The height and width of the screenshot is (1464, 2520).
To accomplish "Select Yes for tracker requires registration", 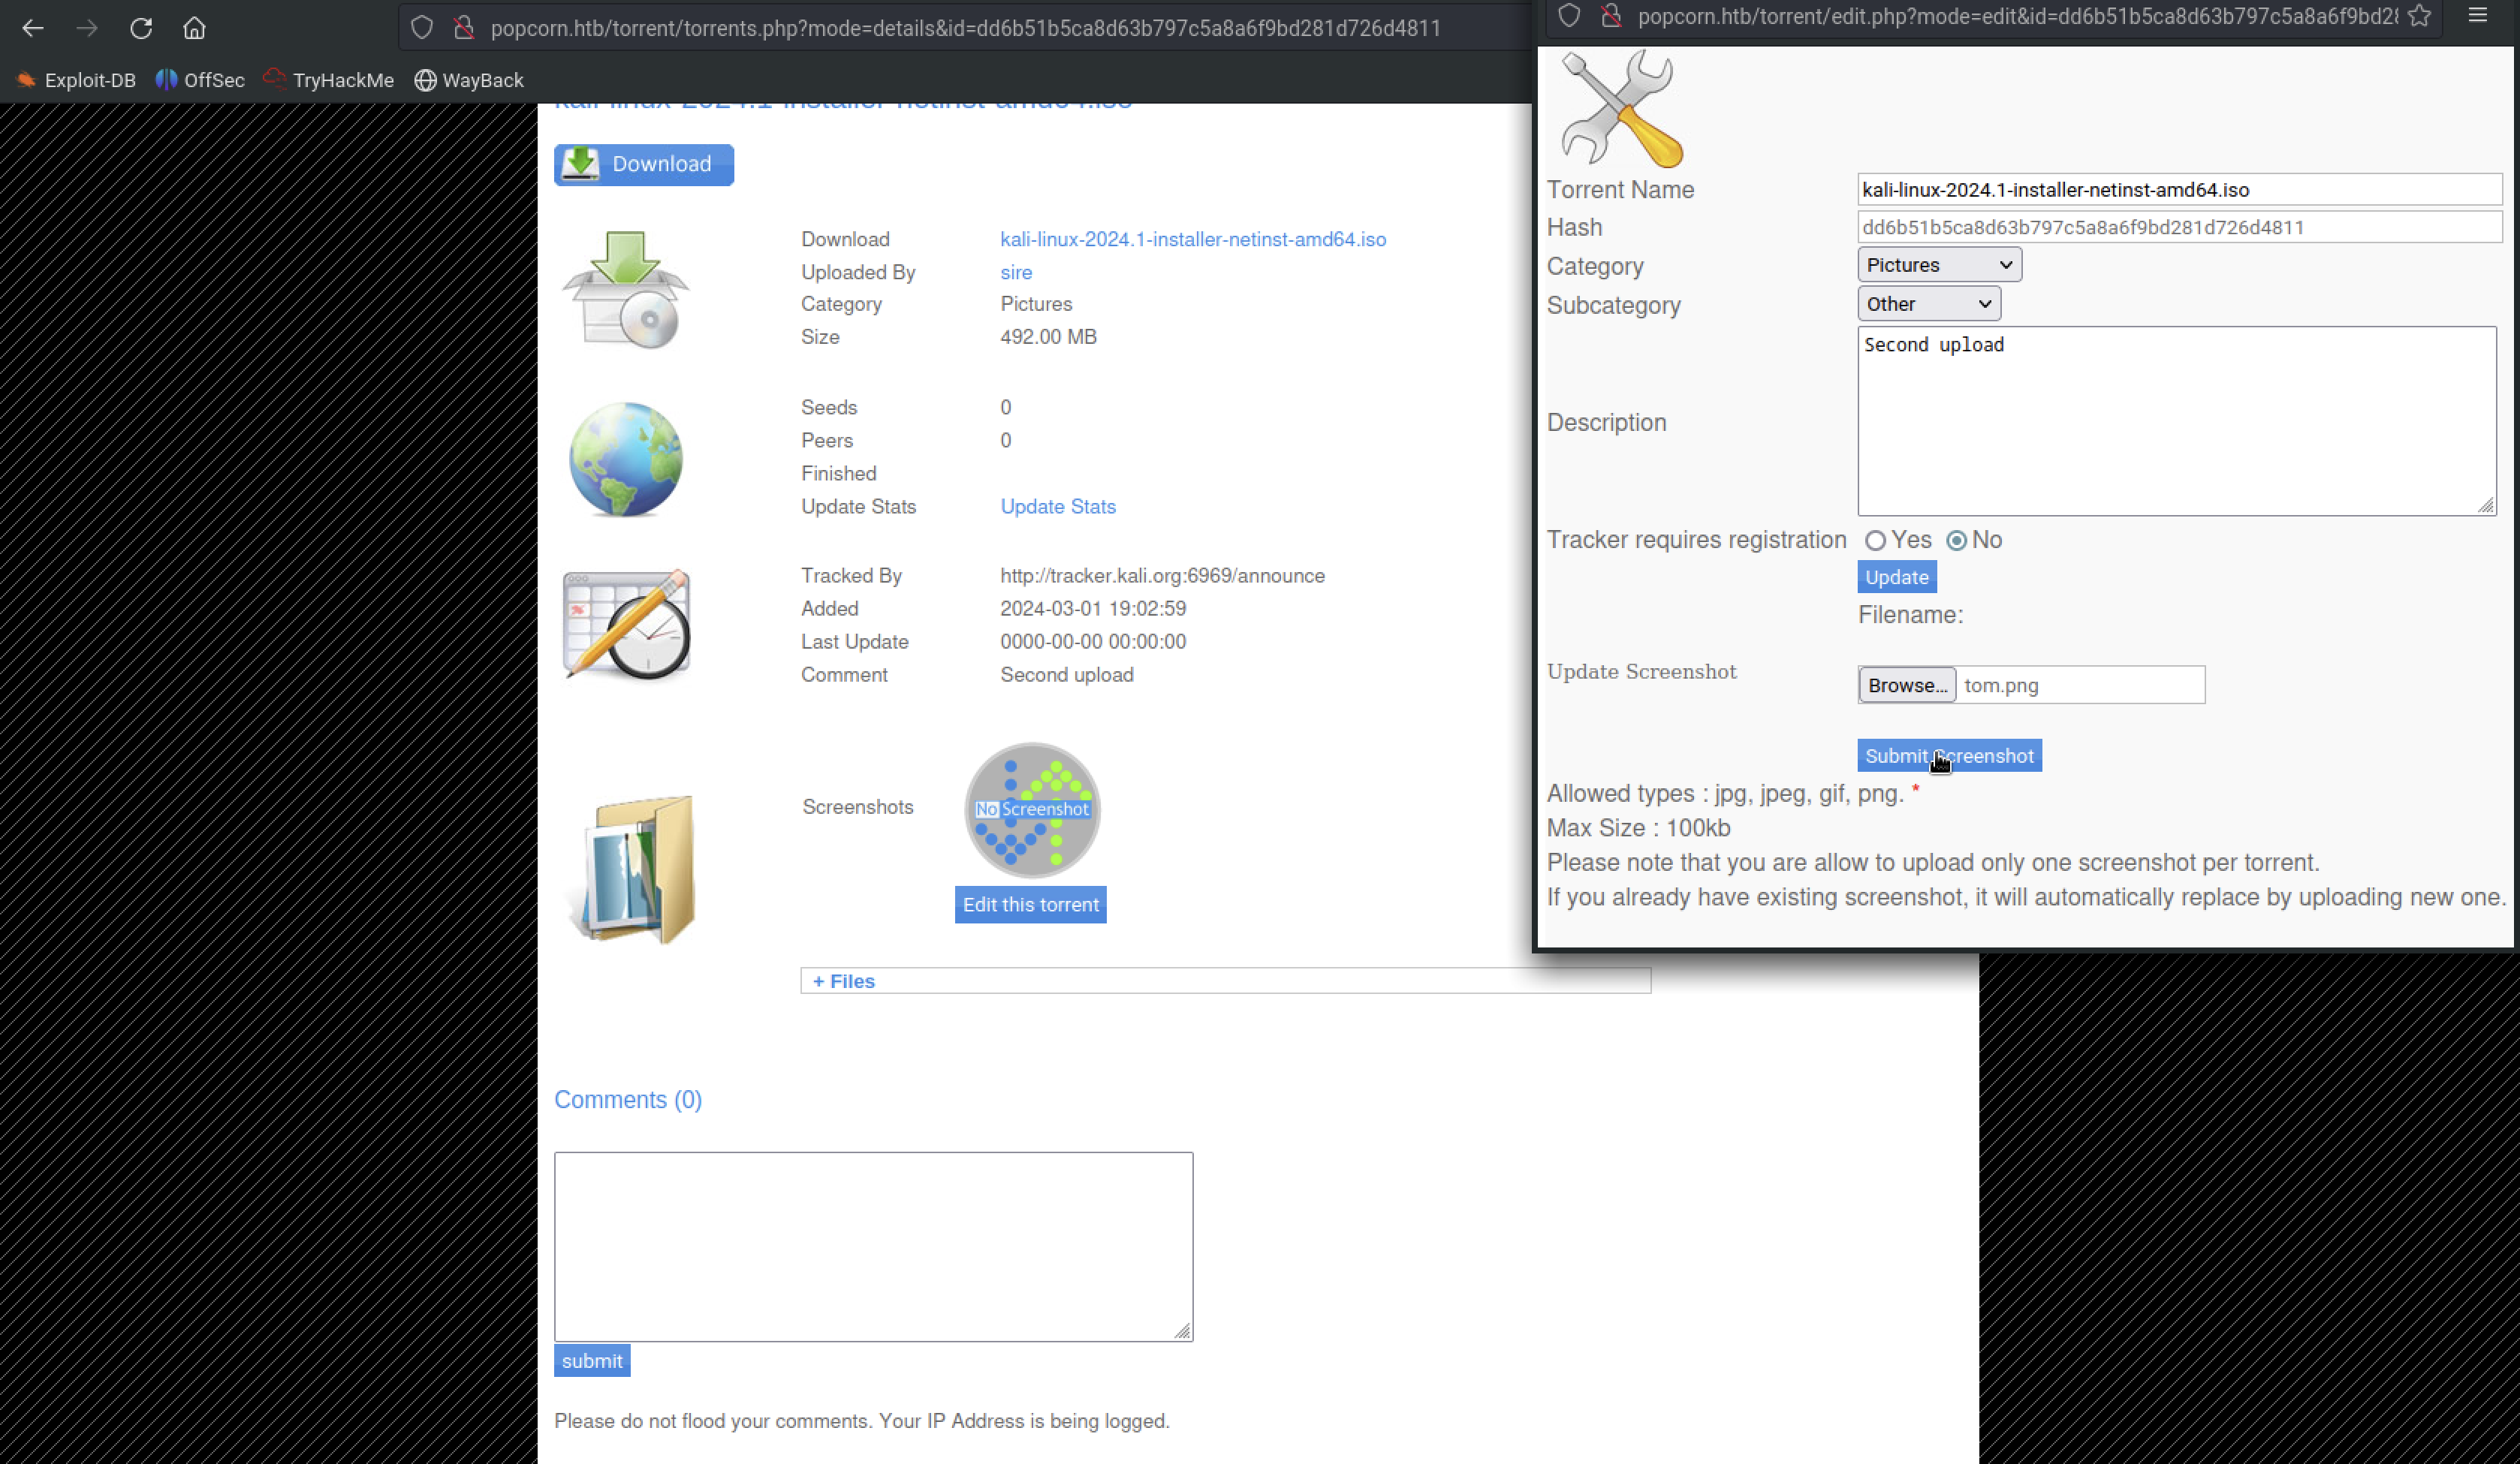I will [x=1875, y=541].
